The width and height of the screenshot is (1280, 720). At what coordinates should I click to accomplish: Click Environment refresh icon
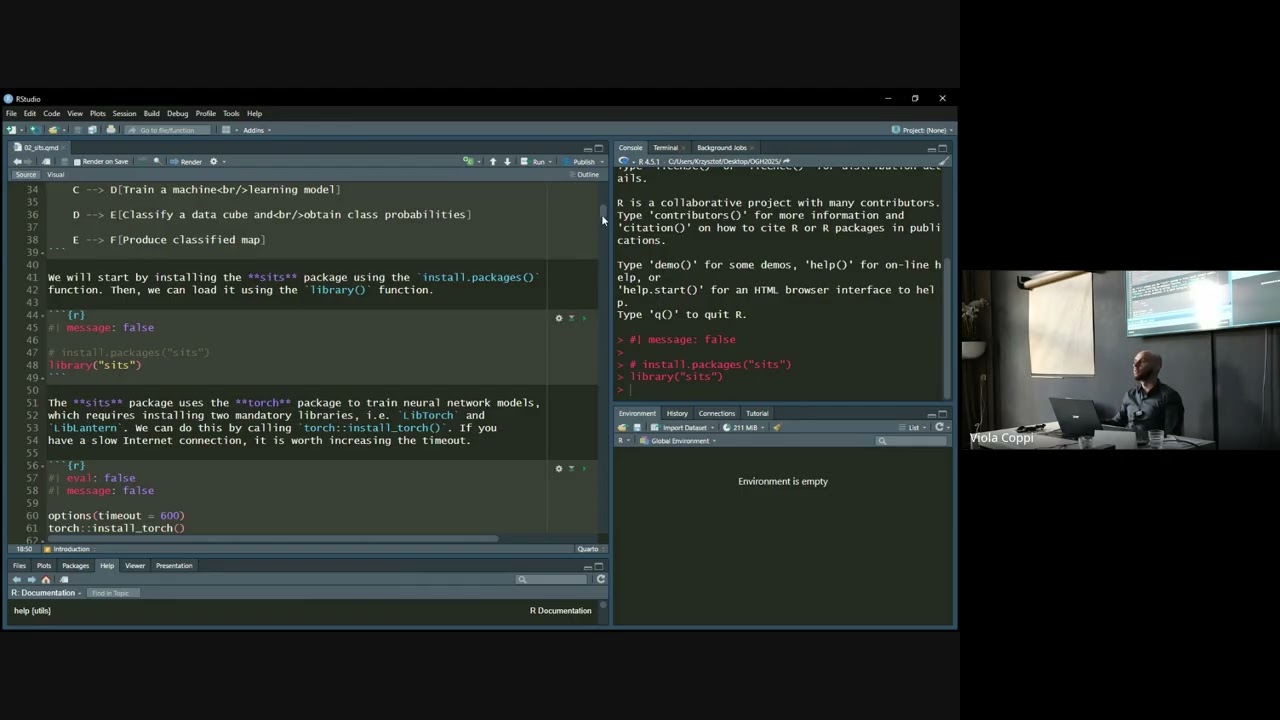click(939, 427)
